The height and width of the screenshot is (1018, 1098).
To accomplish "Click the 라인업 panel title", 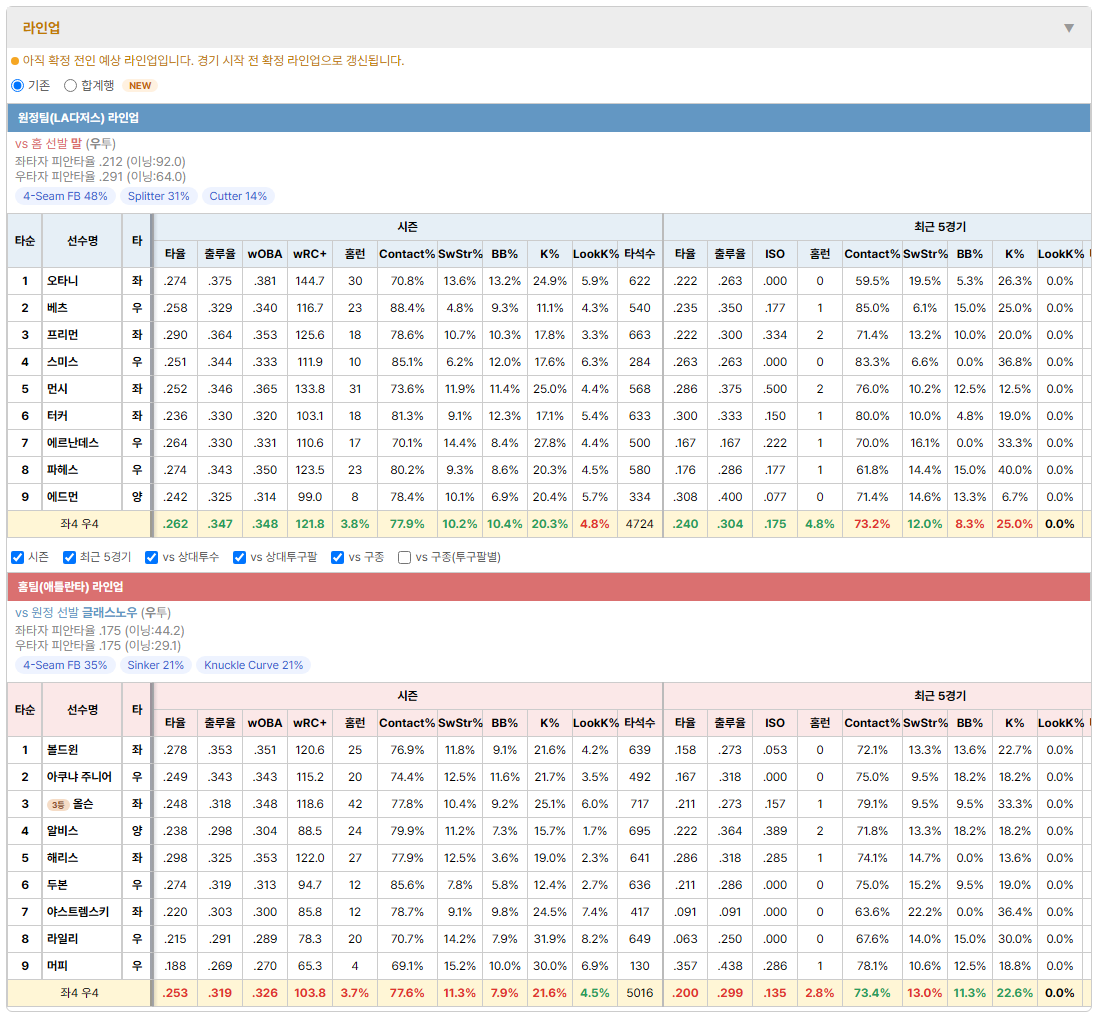I will pyautogui.click(x=41, y=28).
